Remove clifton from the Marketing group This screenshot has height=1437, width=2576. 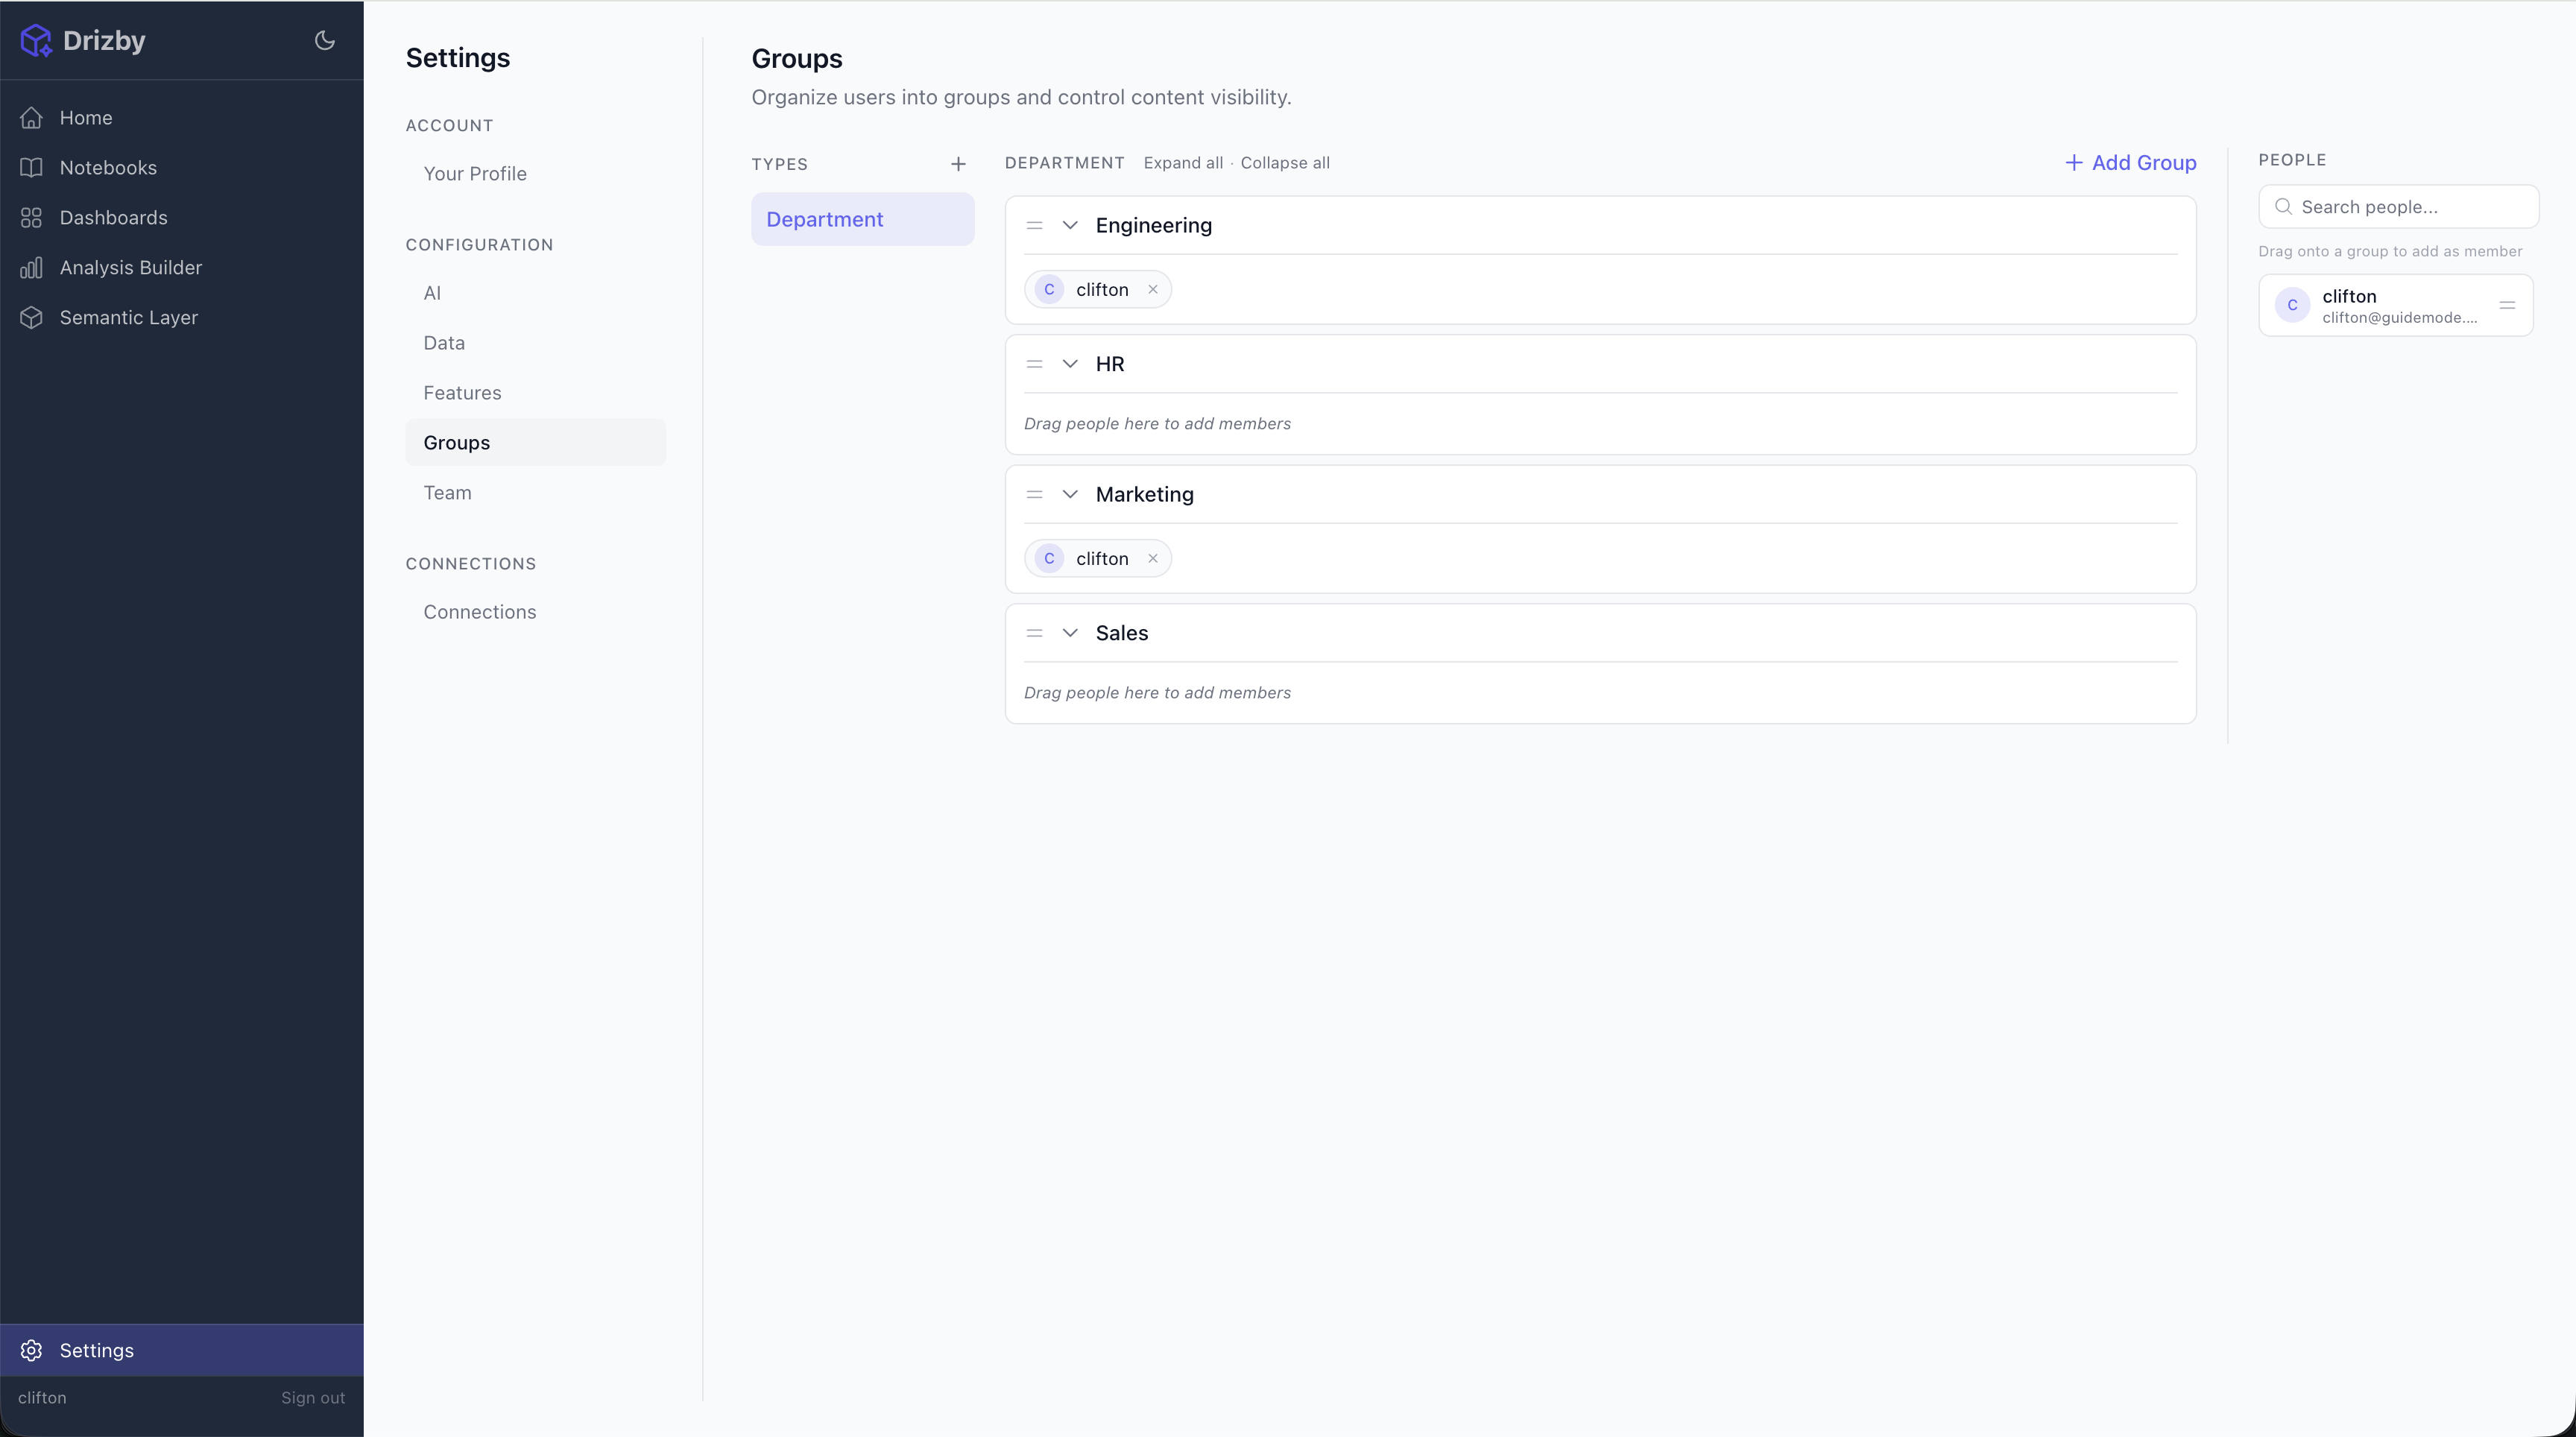(1153, 558)
